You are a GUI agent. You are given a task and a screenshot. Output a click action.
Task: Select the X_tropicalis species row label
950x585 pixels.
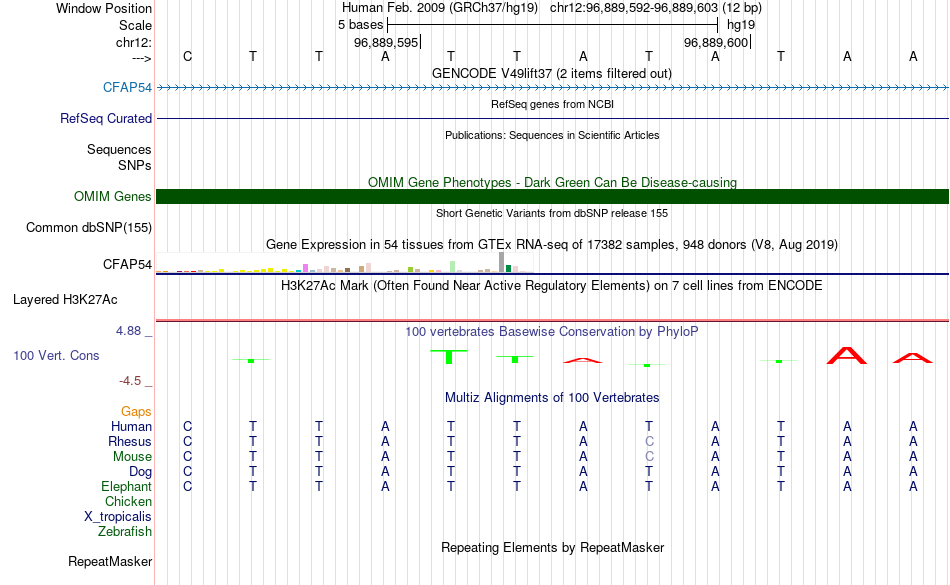118,517
